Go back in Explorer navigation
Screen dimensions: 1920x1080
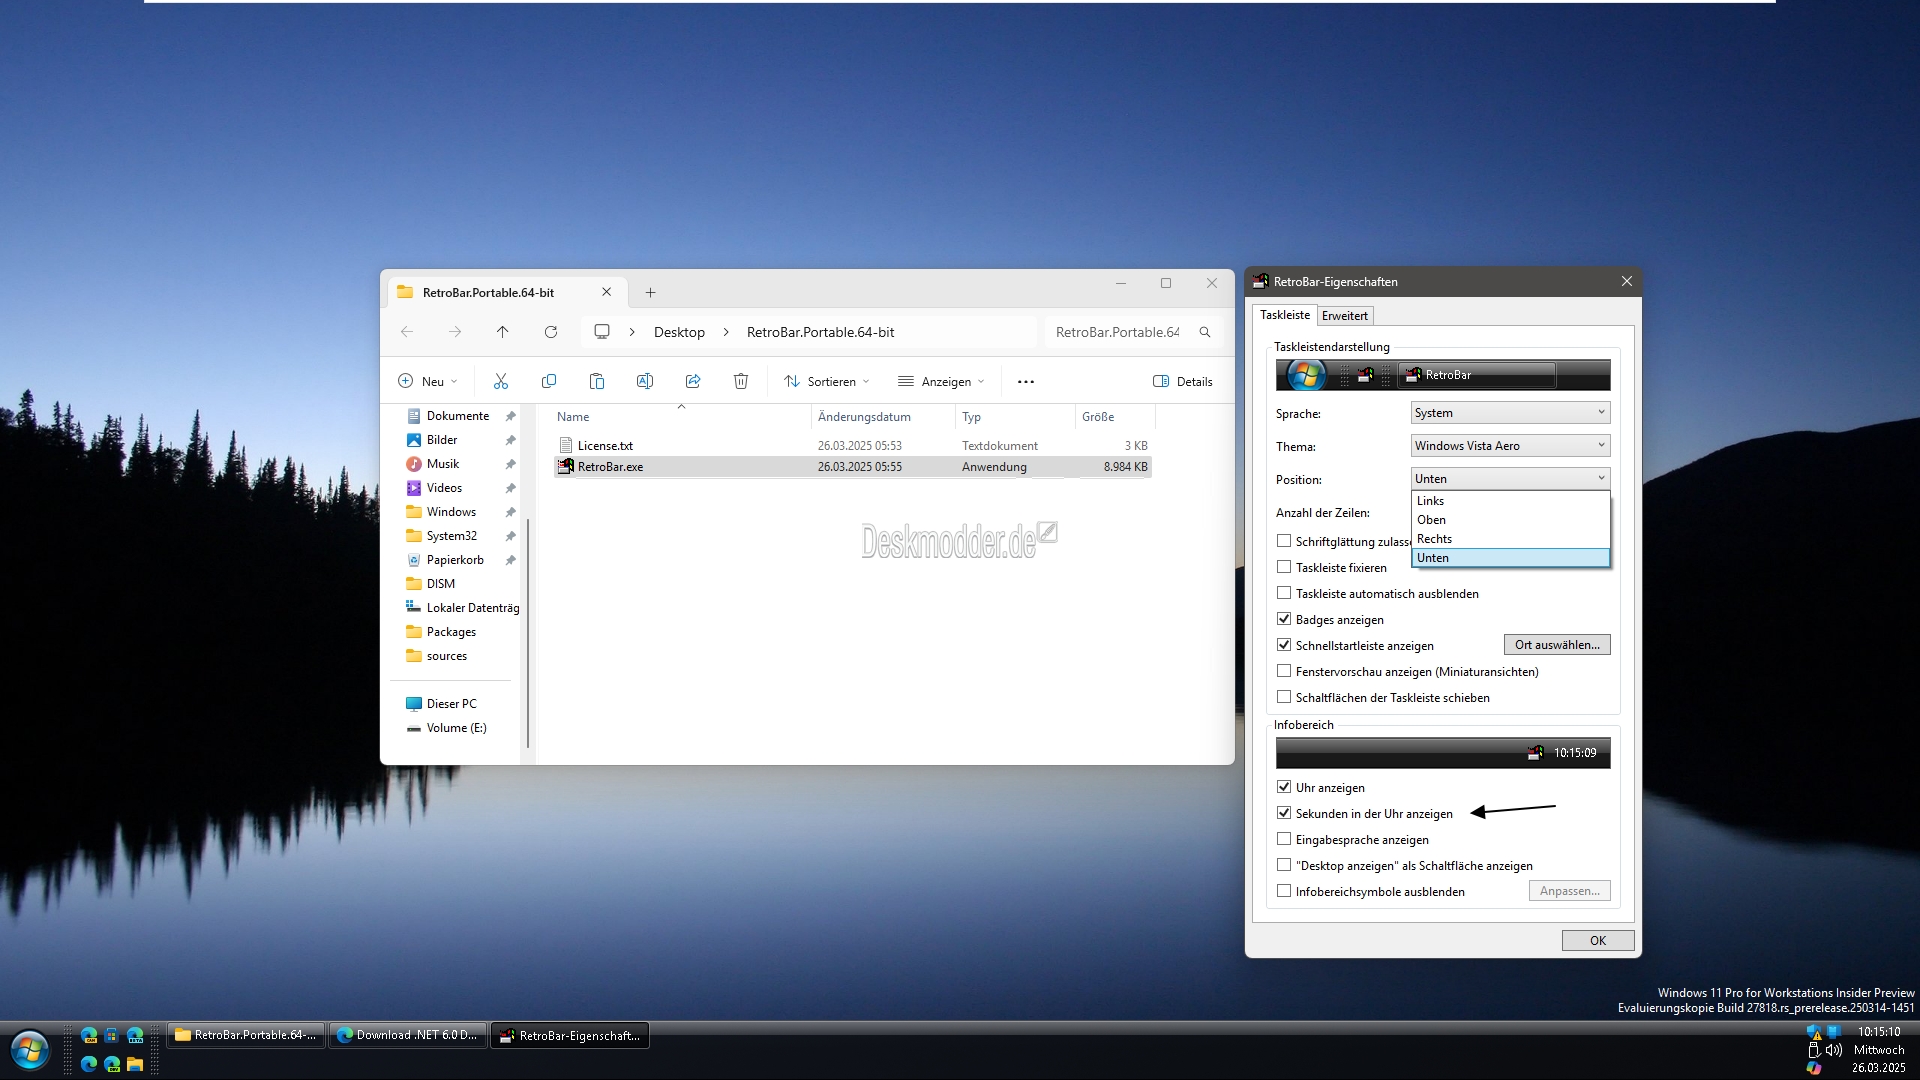coord(407,332)
